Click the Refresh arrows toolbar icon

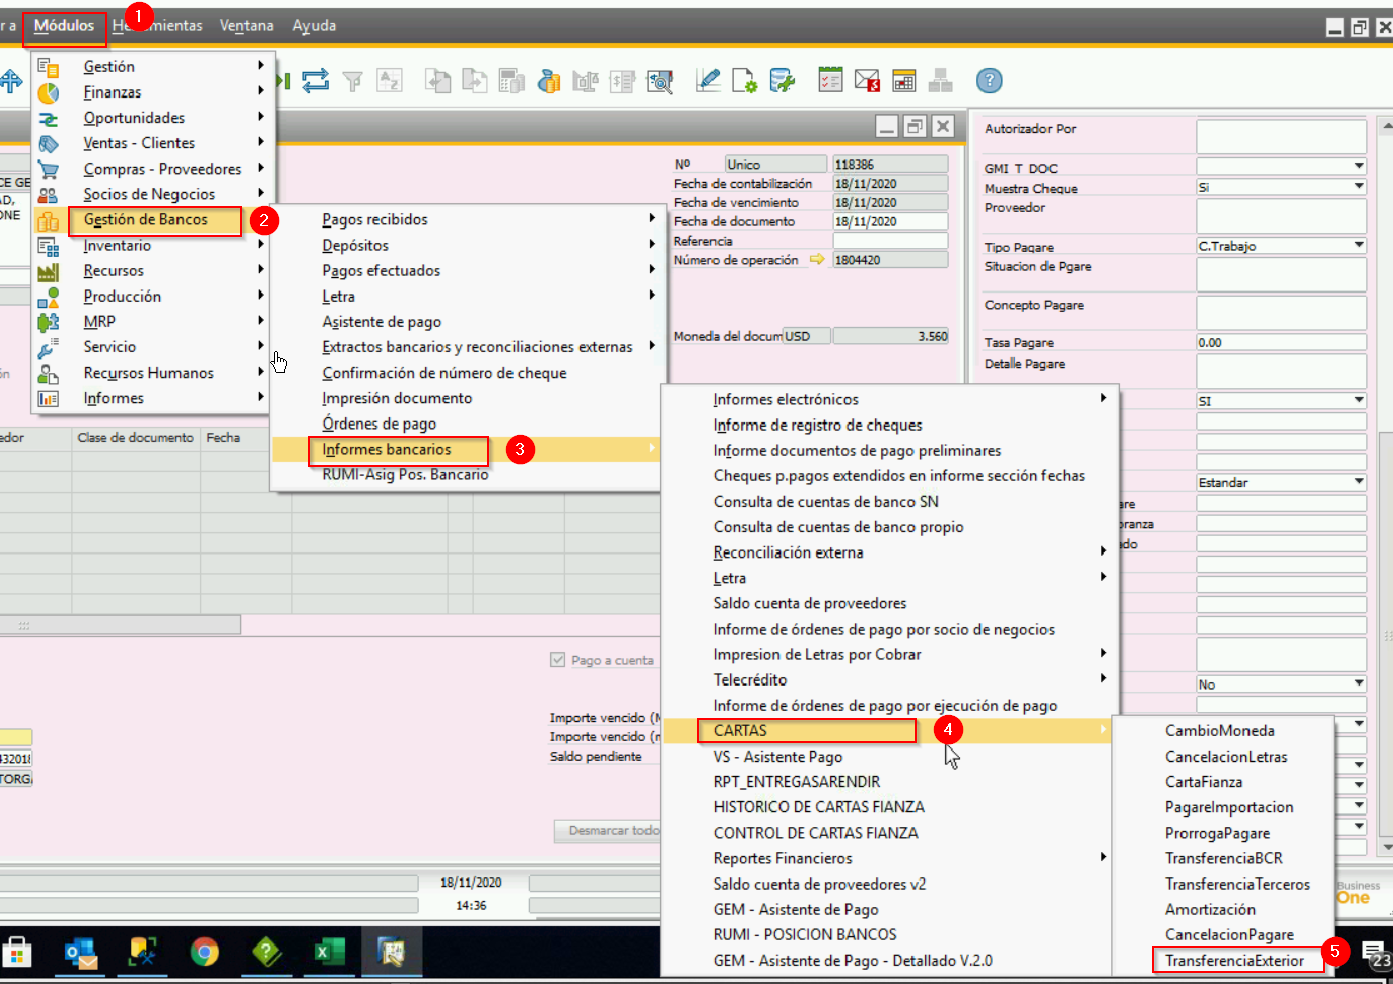(x=316, y=81)
